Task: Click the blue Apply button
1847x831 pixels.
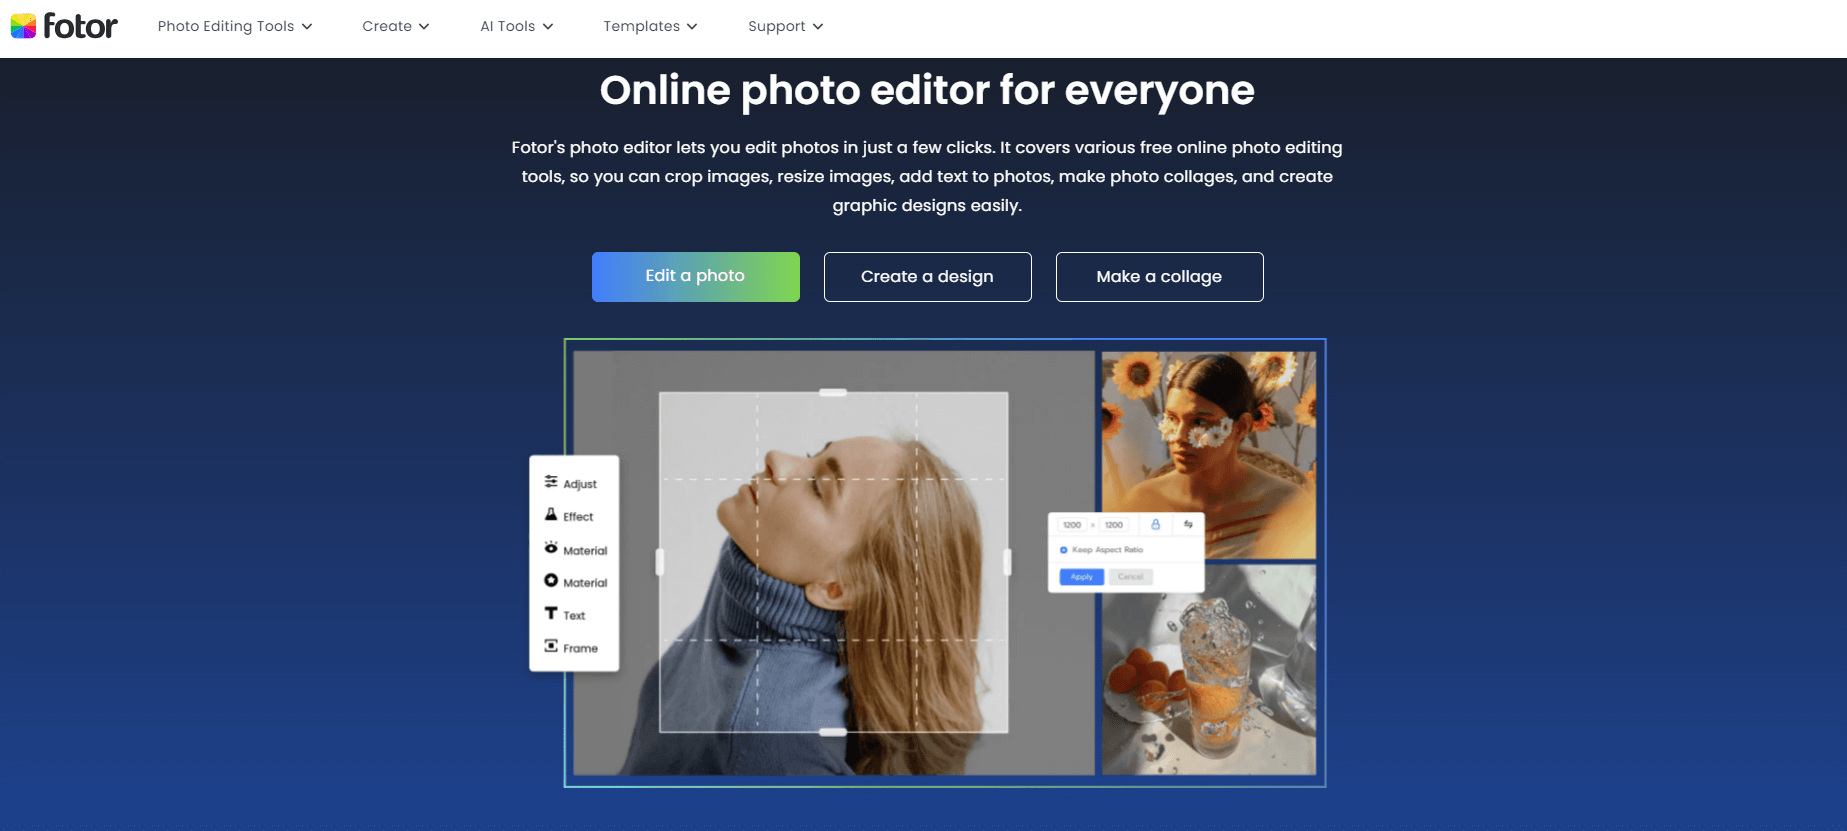Action: pos(1082,577)
